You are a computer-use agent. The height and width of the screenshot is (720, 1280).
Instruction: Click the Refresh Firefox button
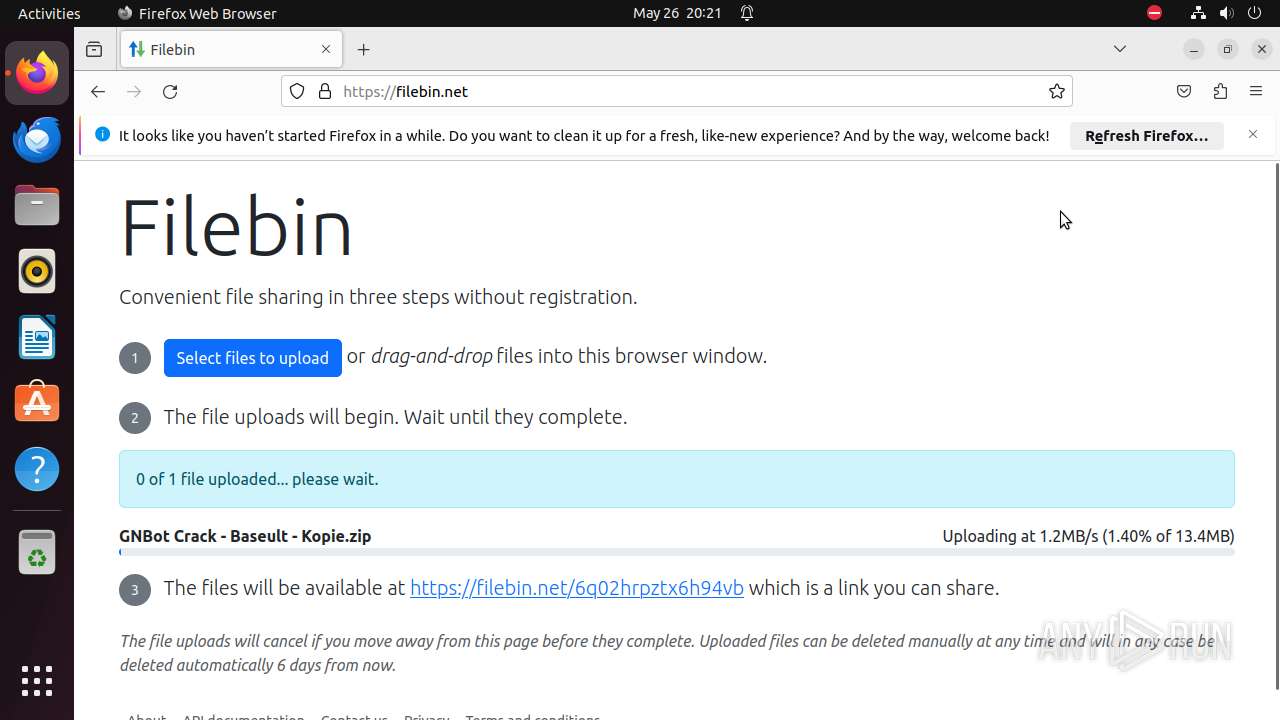tap(1147, 136)
